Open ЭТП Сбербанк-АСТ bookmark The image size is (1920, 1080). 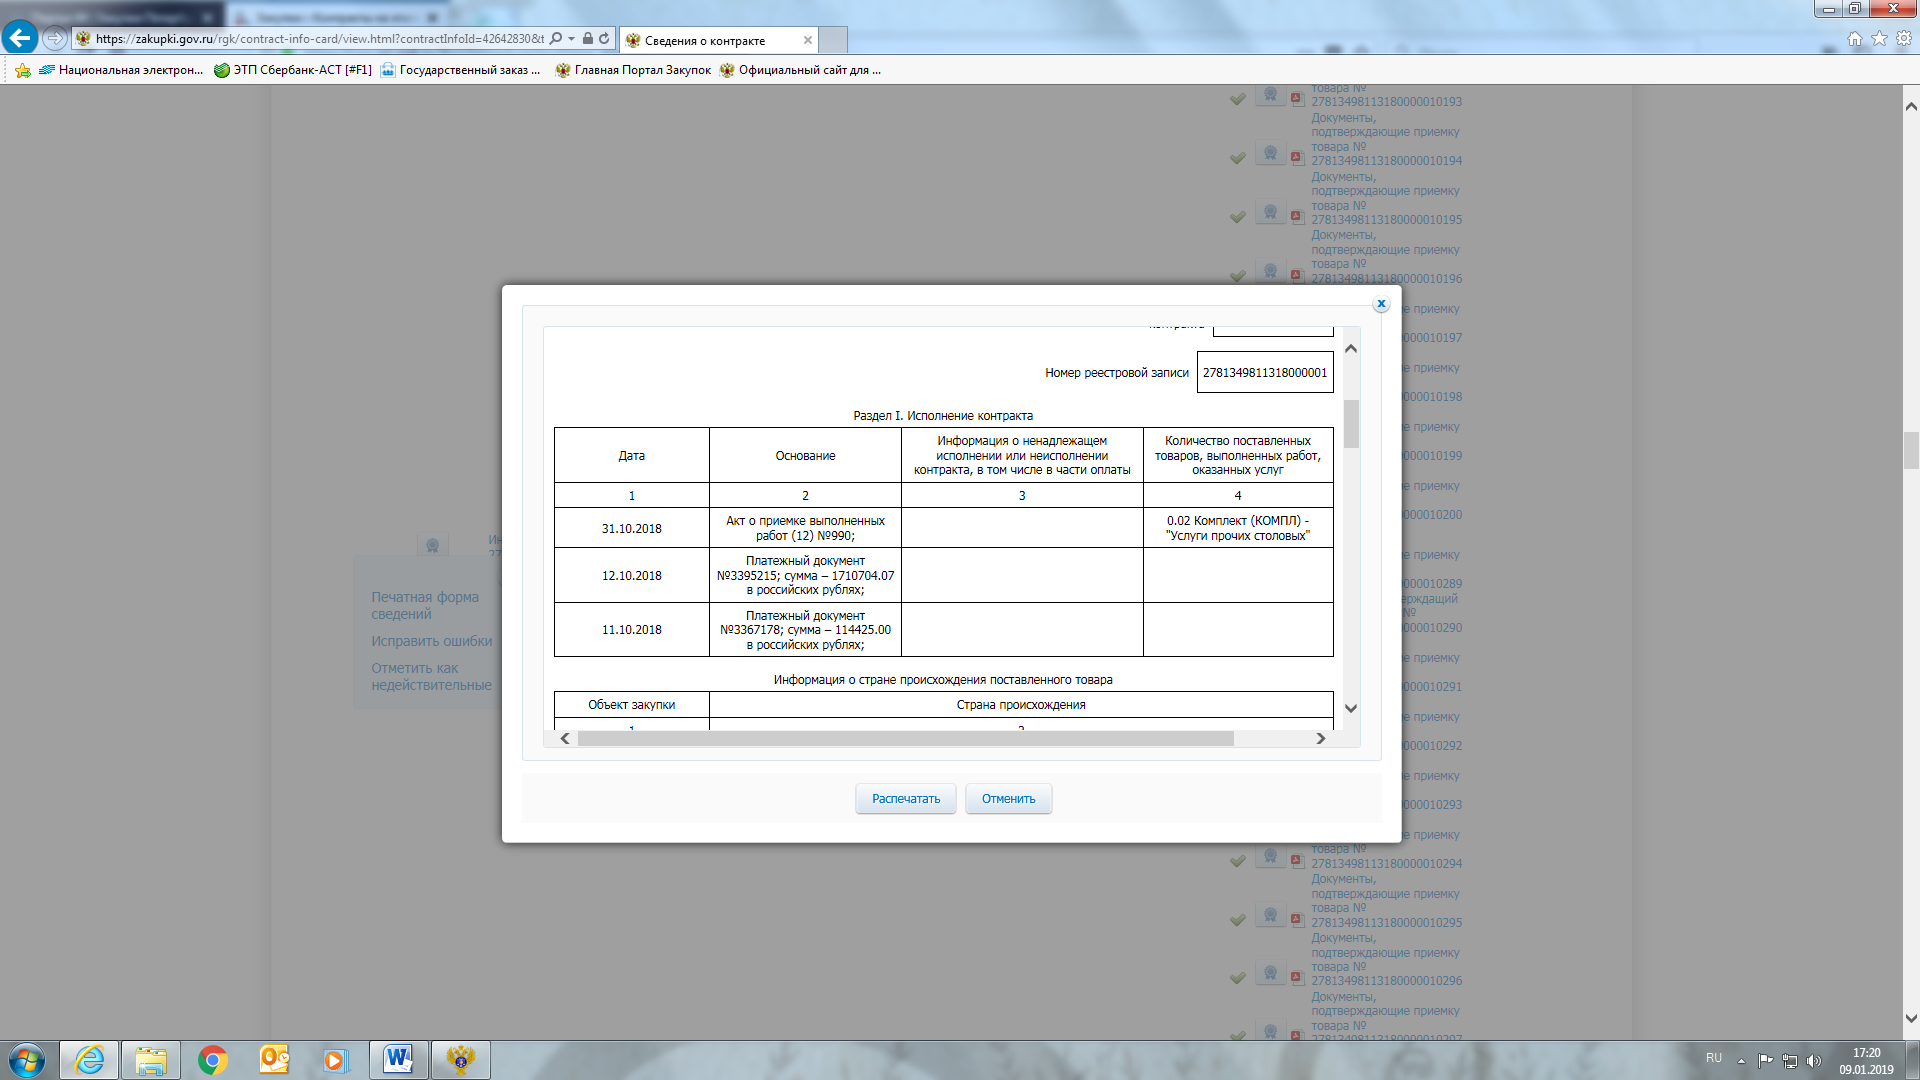pos(293,70)
